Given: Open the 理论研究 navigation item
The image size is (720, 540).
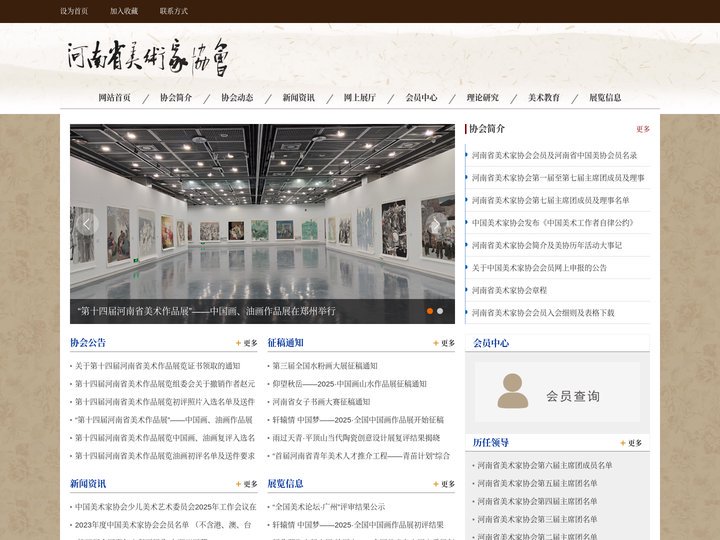Looking at the screenshot, I should [x=483, y=97].
